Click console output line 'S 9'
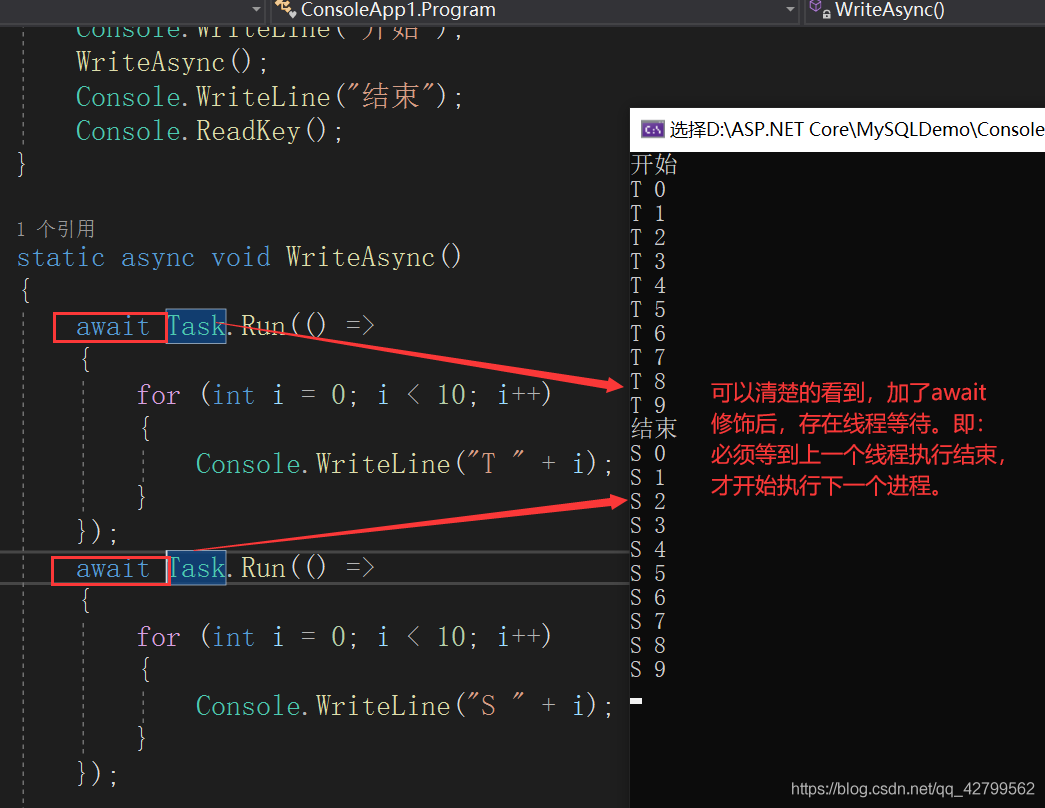This screenshot has width=1045, height=808. pos(648,669)
